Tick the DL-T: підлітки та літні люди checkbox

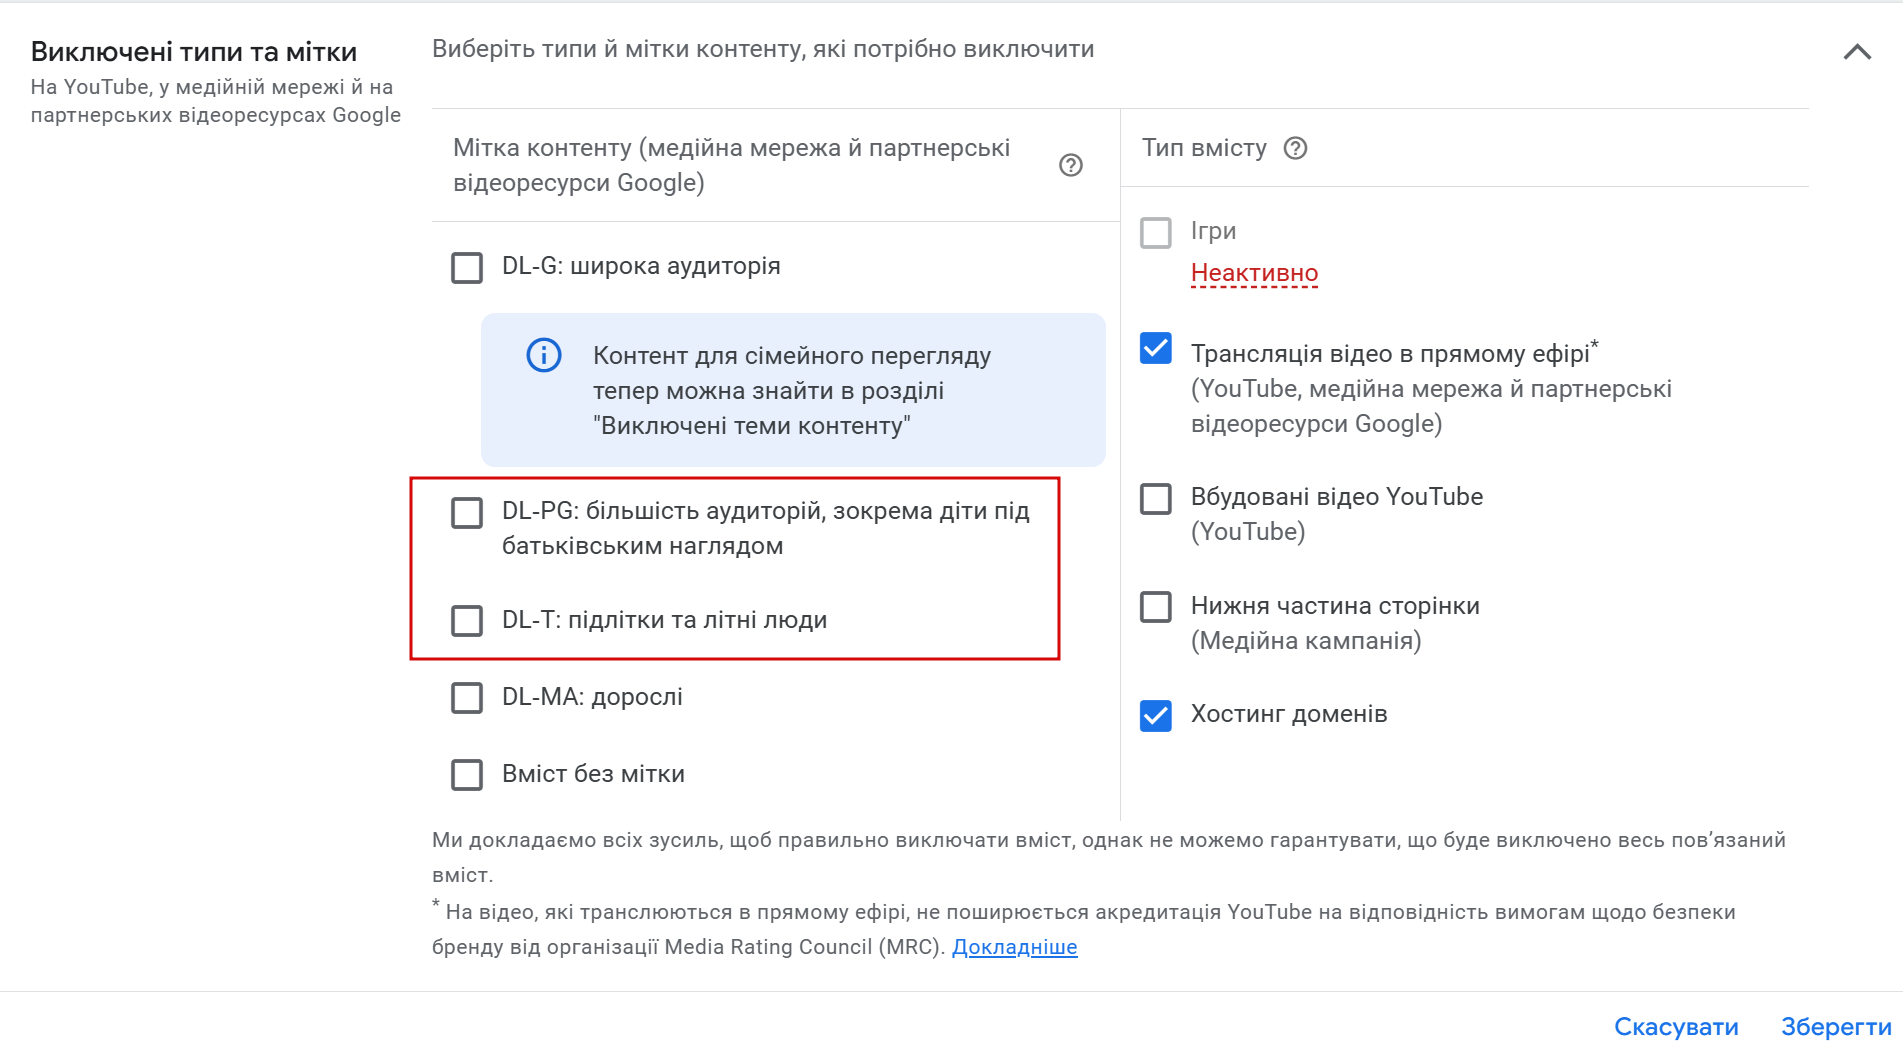tap(467, 620)
